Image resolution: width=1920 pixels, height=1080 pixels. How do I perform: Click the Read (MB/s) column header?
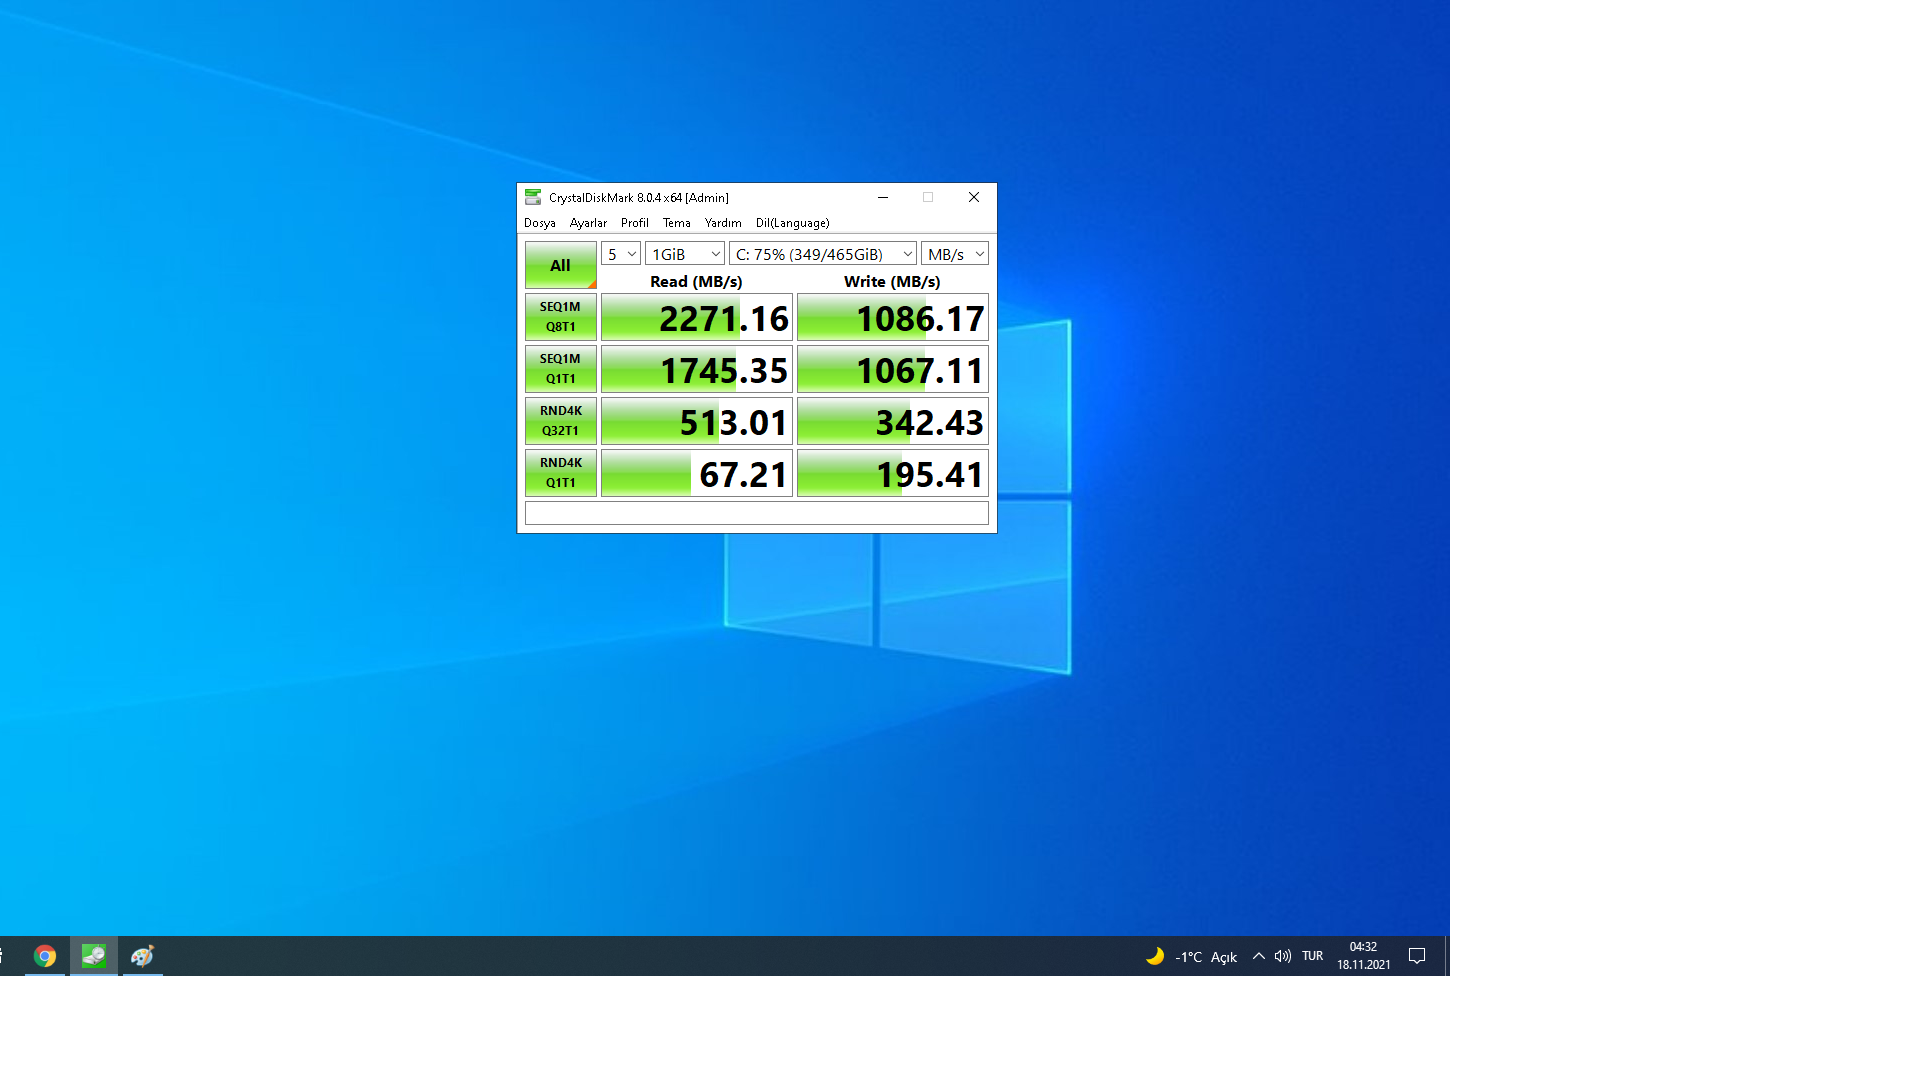click(x=696, y=281)
